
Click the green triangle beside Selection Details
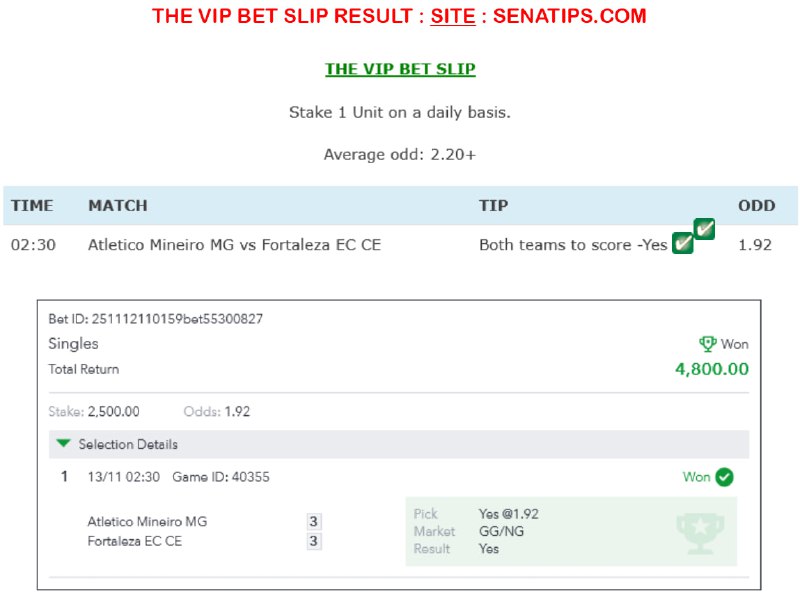click(x=64, y=444)
